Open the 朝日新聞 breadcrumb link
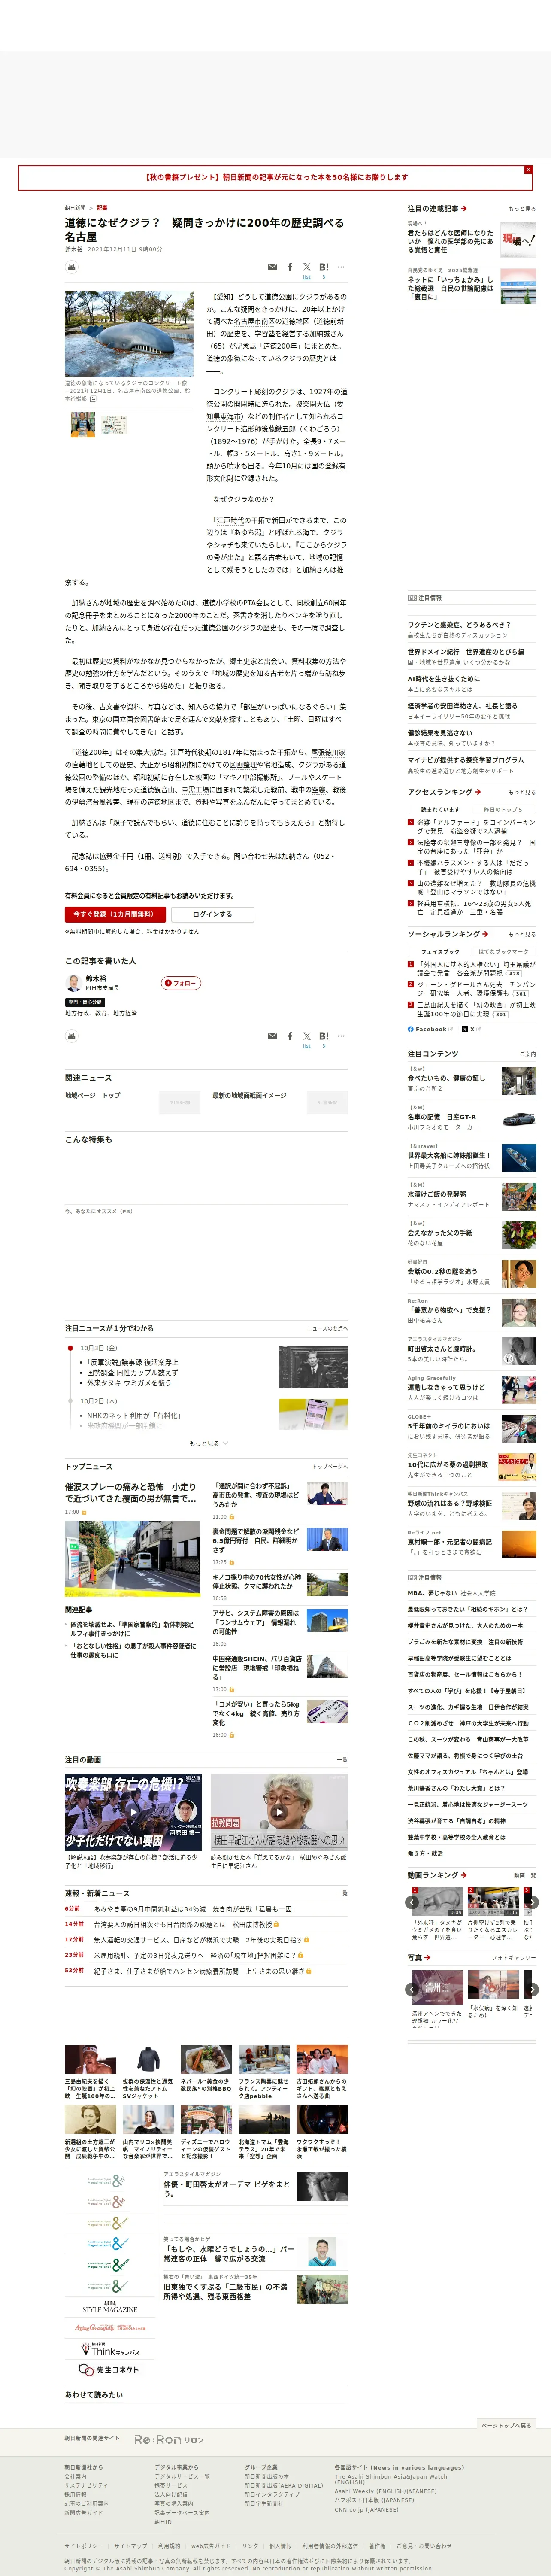551x2576 pixels. pyautogui.click(x=75, y=208)
